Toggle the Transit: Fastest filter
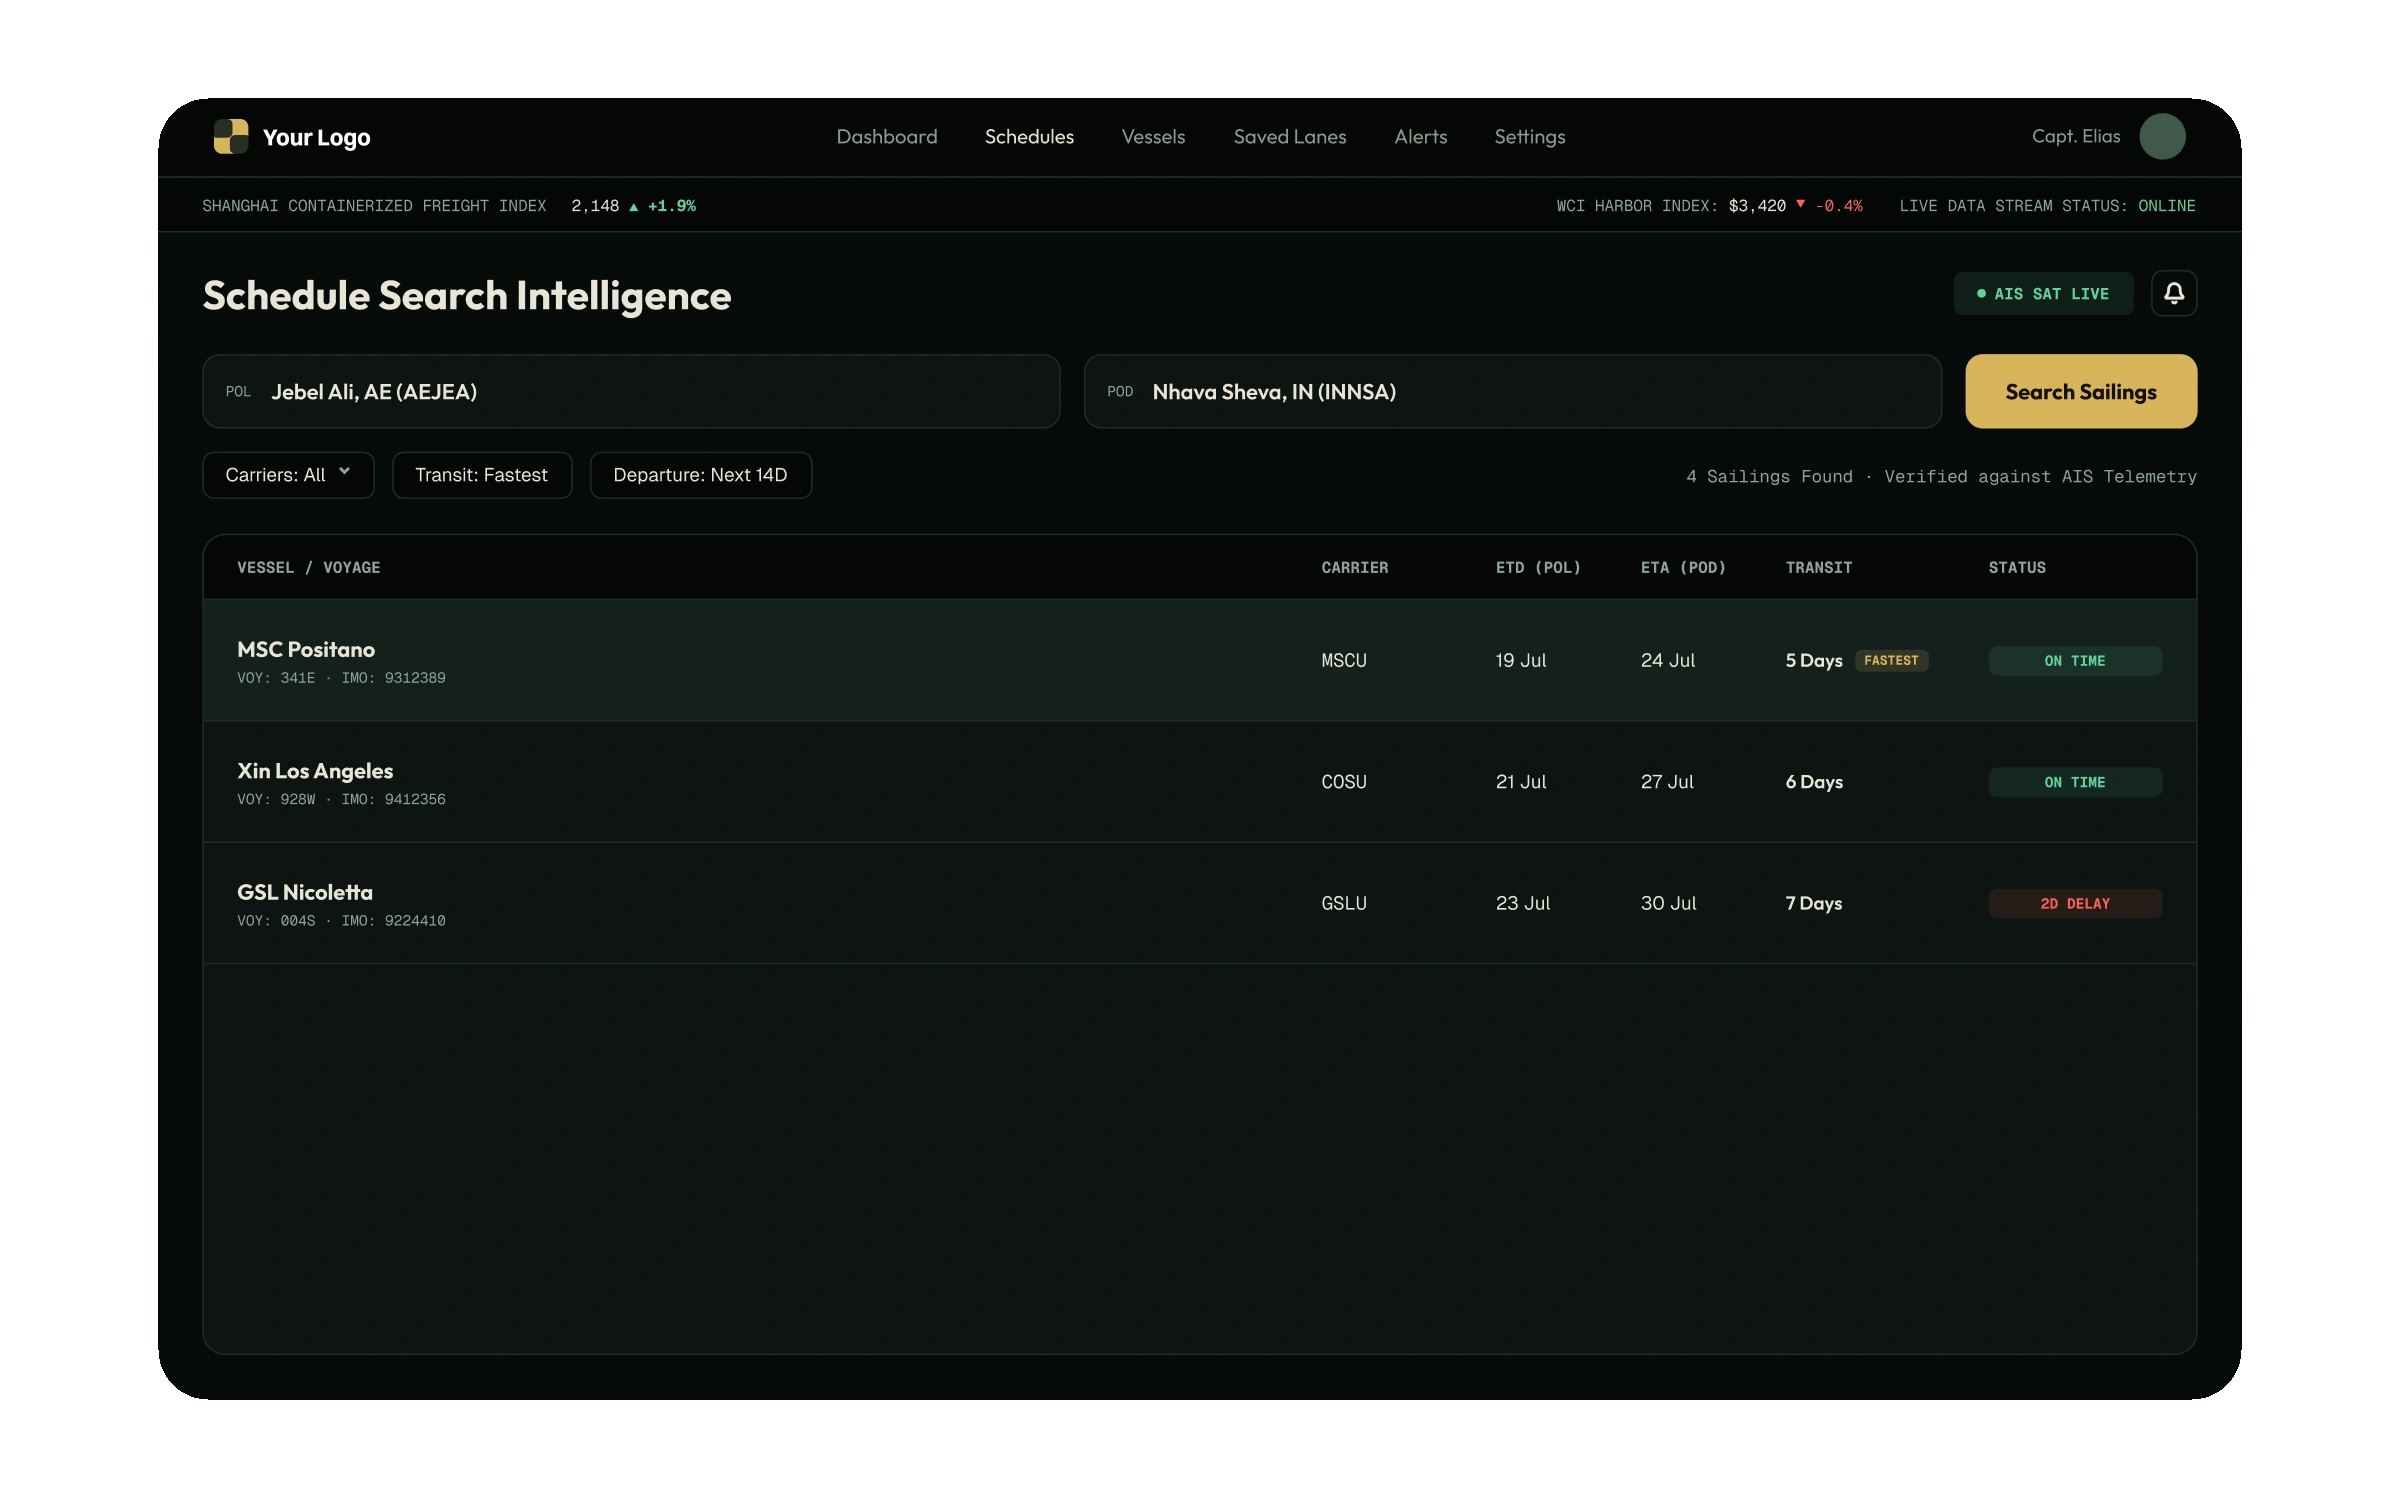This screenshot has height=1498, width=2400. click(x=482, y=475)
